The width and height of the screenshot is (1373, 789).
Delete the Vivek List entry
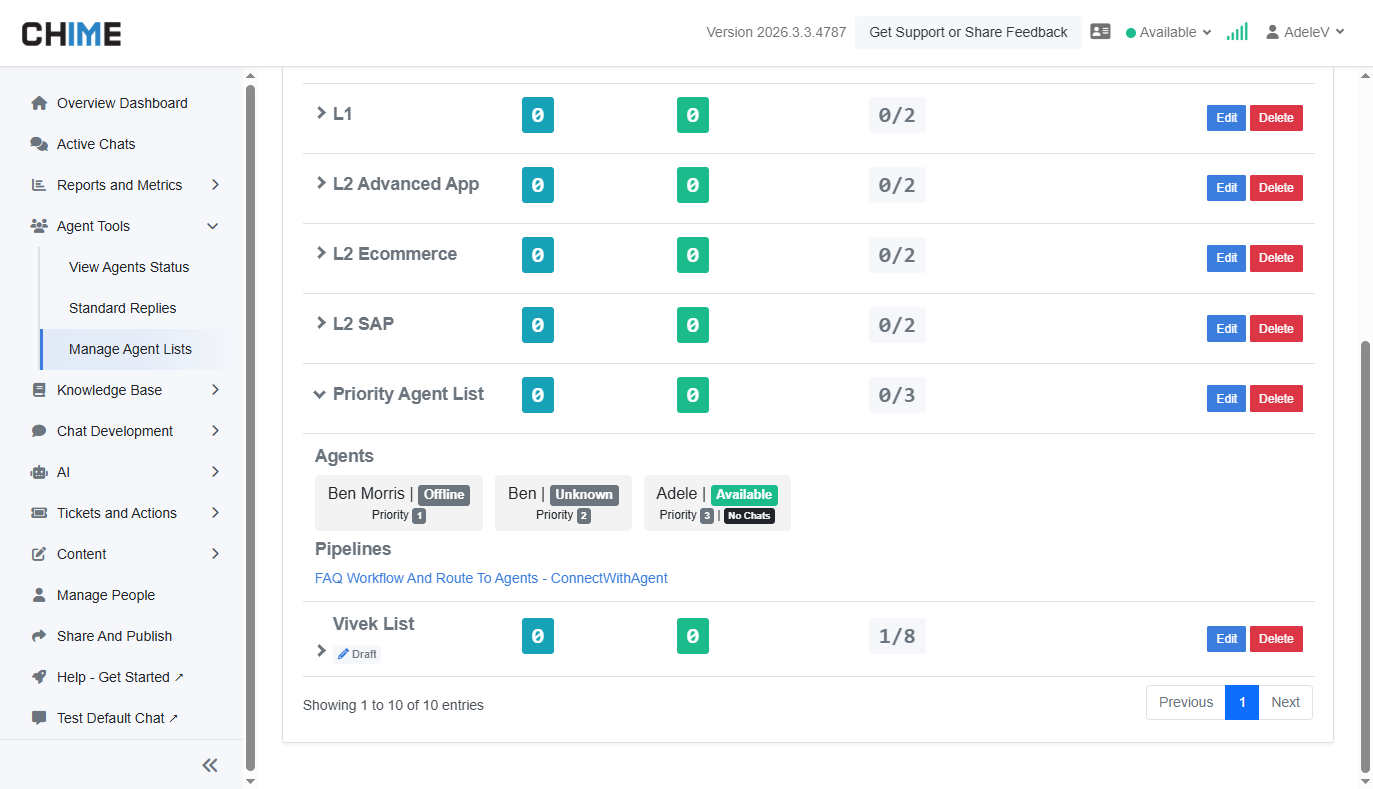[1276, 639]
